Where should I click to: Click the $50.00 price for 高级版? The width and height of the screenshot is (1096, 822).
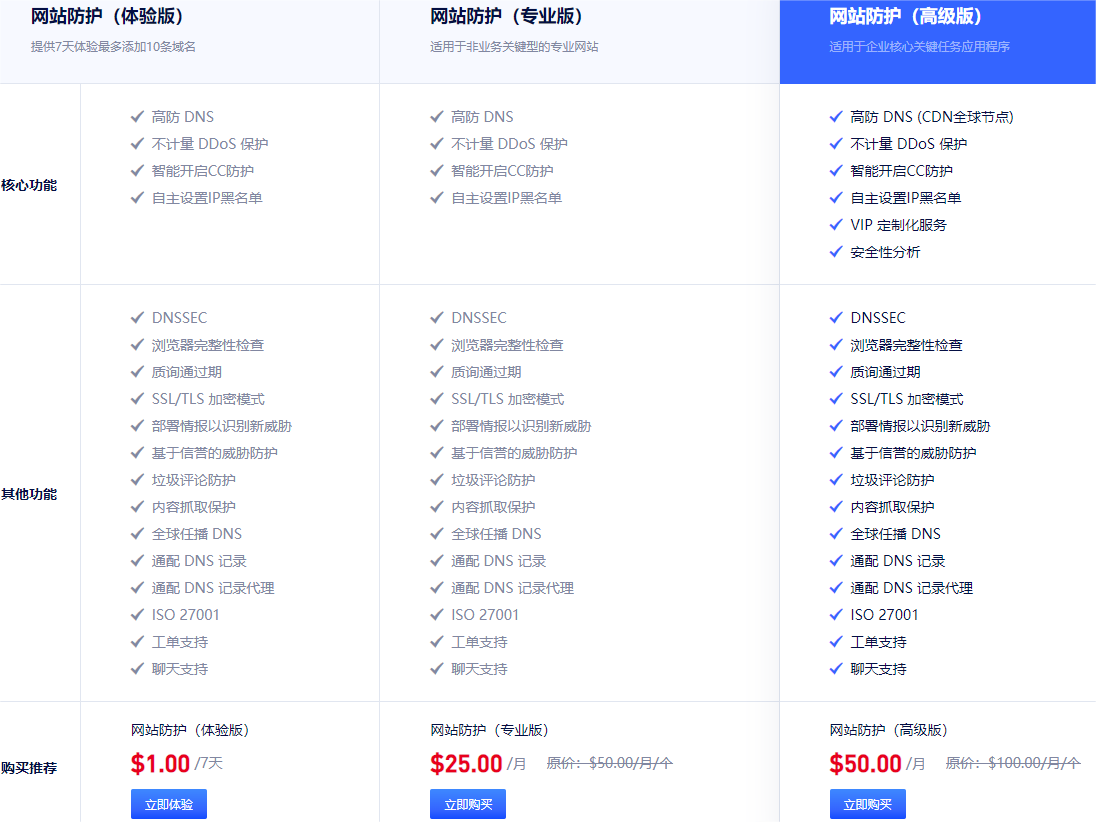tap(865, 763)
